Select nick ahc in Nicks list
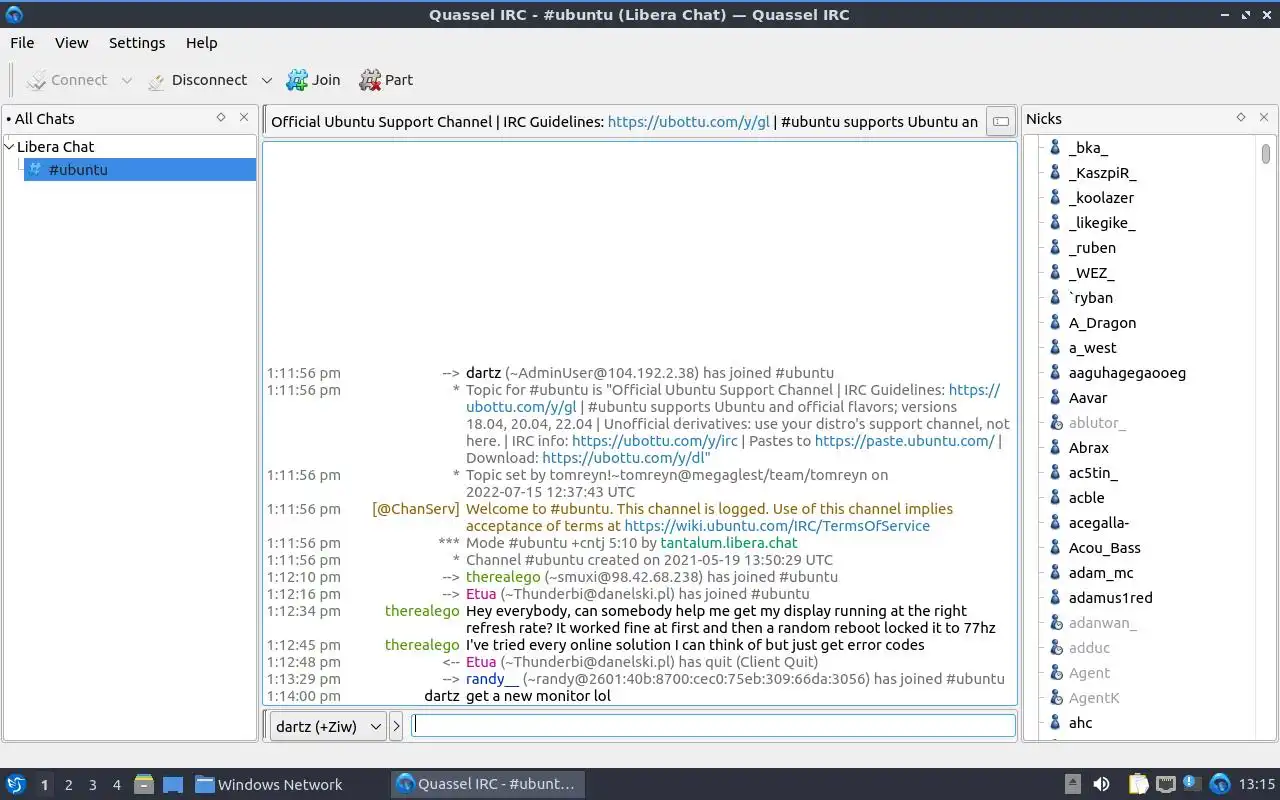The image size is (1280, 800). point(1080,723)
